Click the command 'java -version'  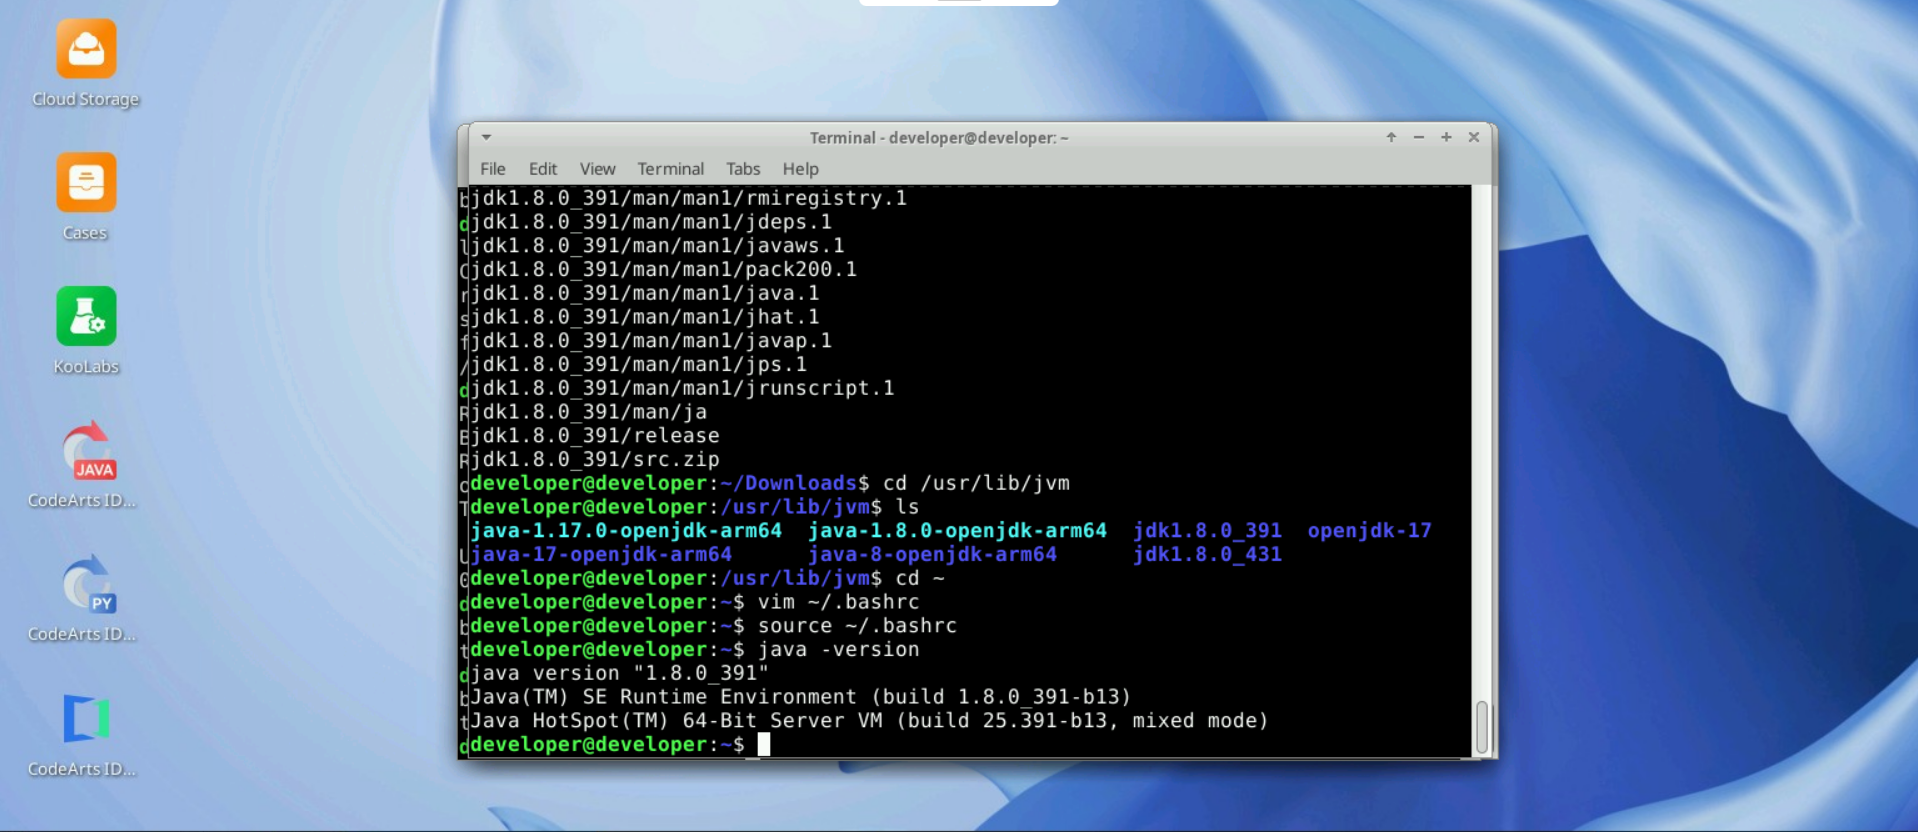point(839,649)
